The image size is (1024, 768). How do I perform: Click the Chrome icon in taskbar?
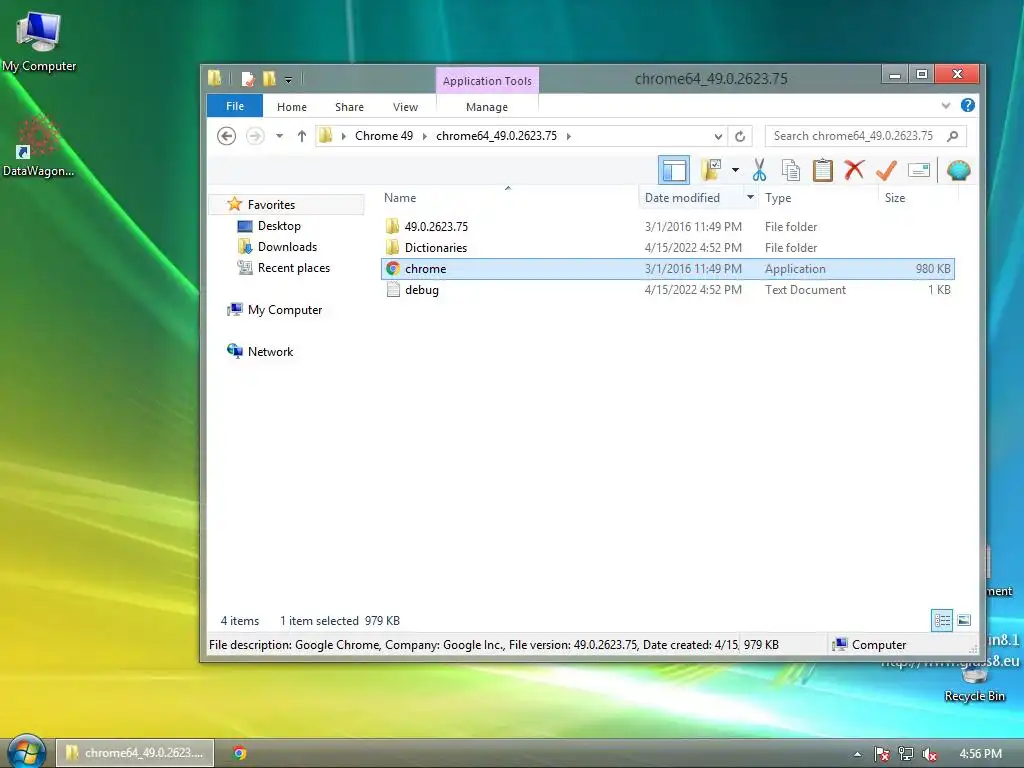[240, 753]
